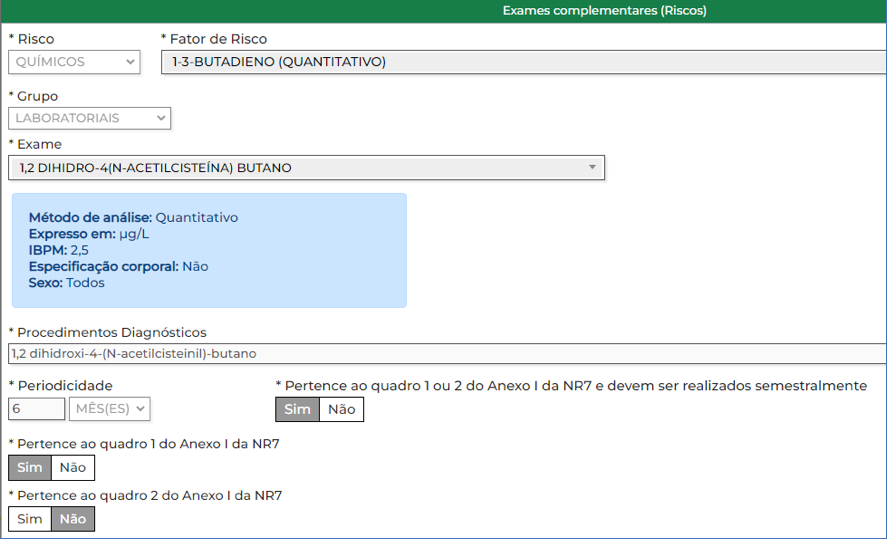The width and height of the screenshot is (887, 539).
Task: Set quadro 2 do Anexo I to Não
Action: (x=73, y=519)
